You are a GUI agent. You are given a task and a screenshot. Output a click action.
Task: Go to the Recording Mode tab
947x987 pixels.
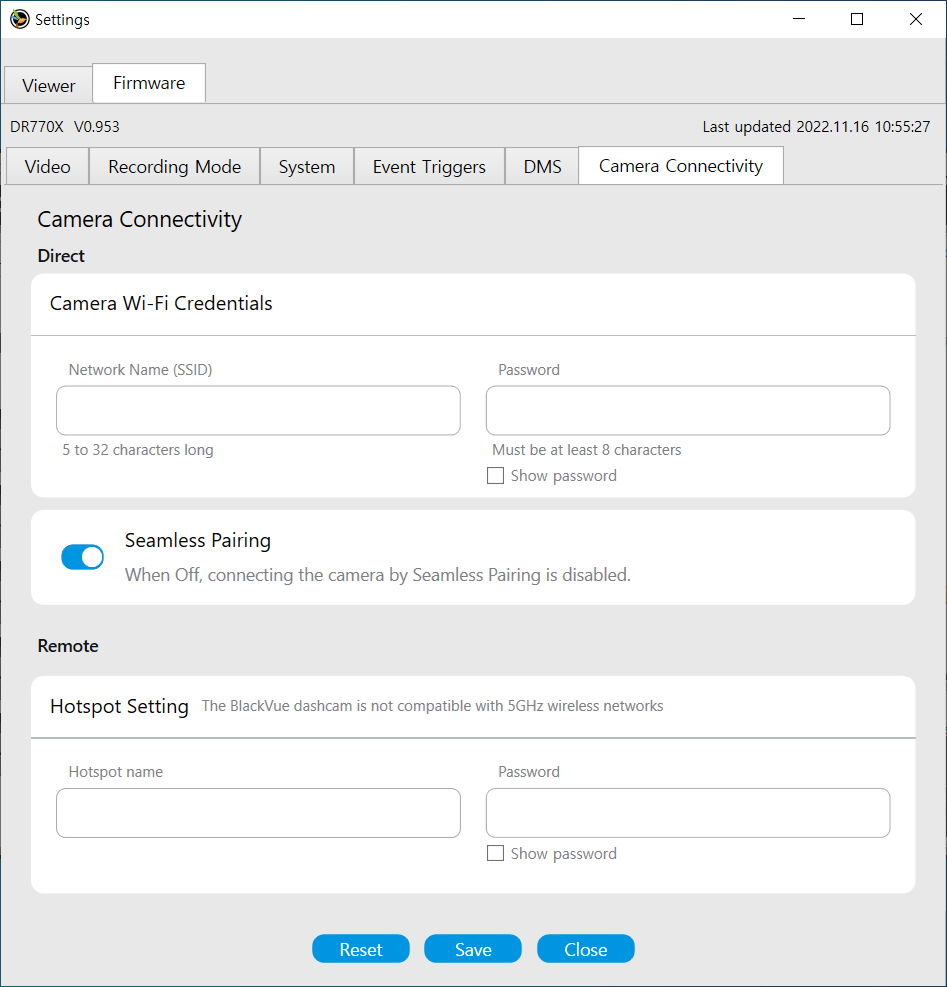click(175, 167)
